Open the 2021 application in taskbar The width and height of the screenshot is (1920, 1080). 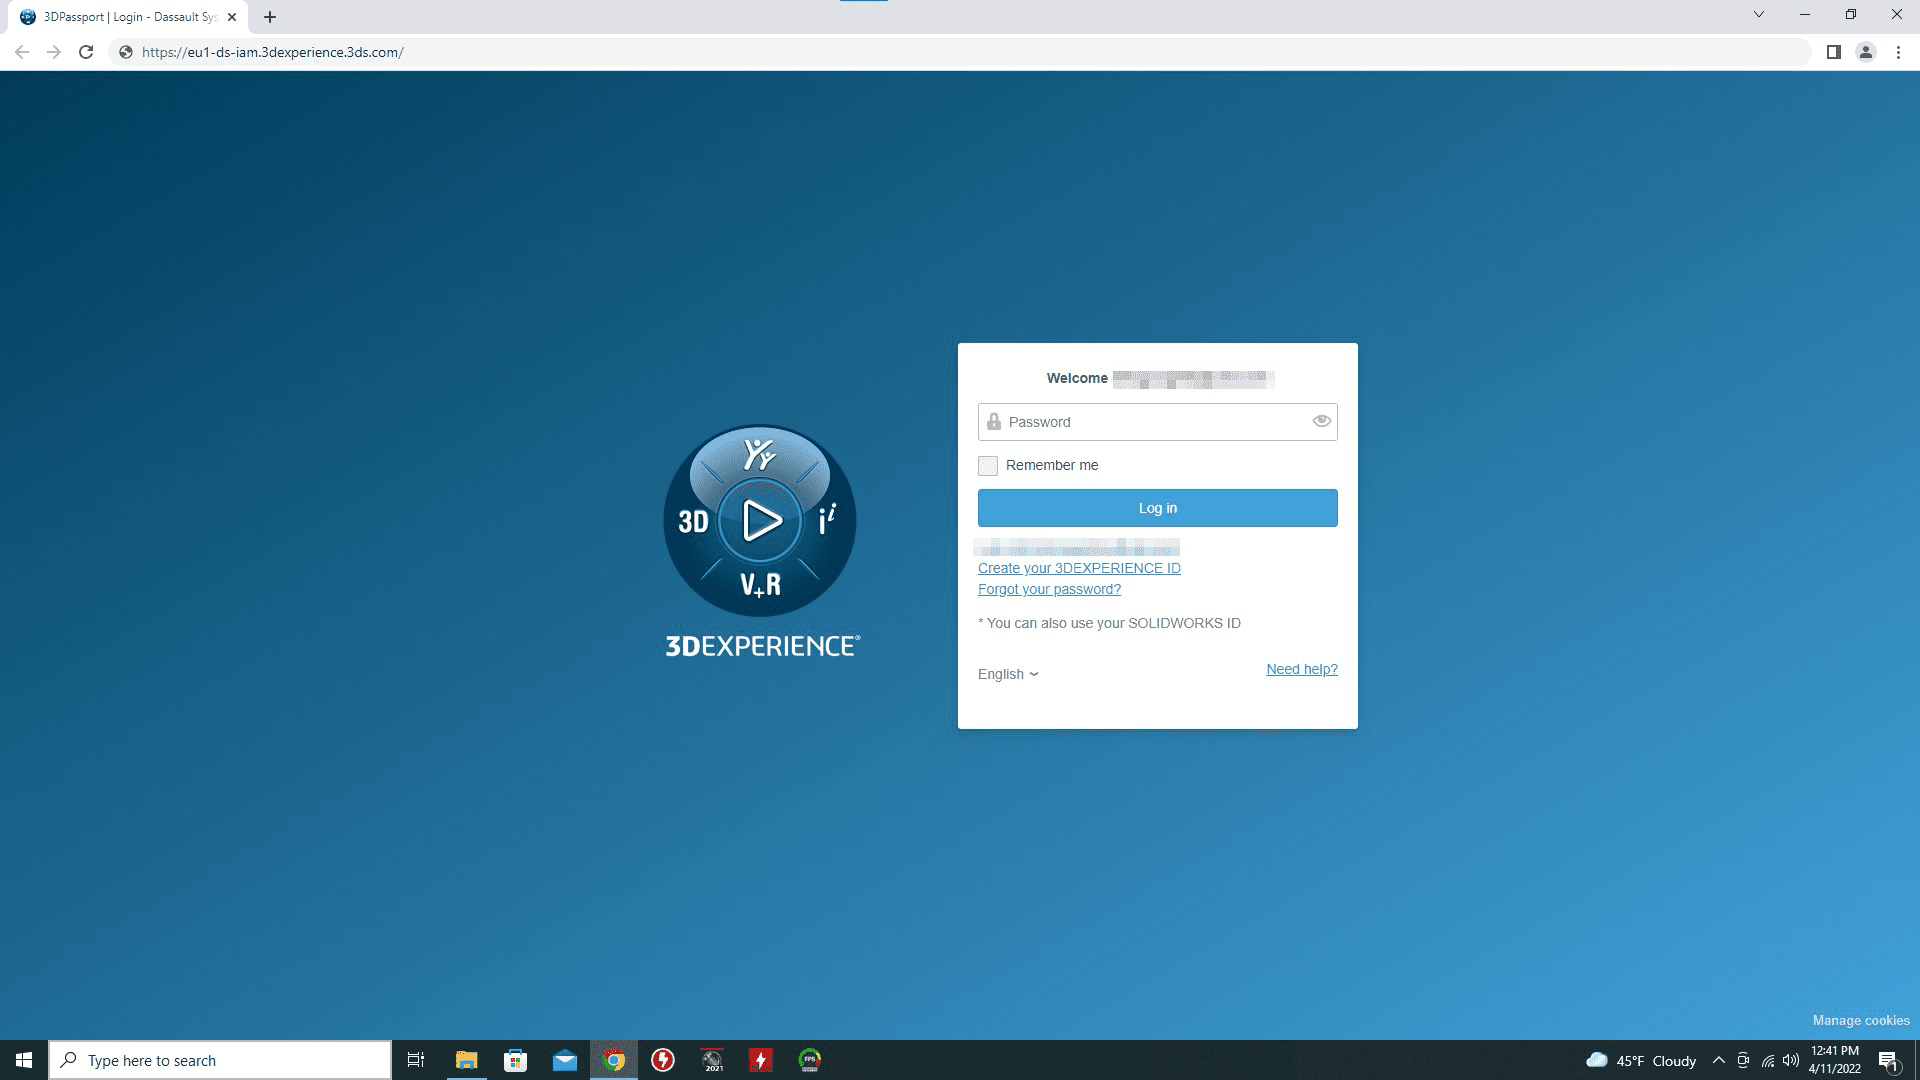(x=712, y=1060)
